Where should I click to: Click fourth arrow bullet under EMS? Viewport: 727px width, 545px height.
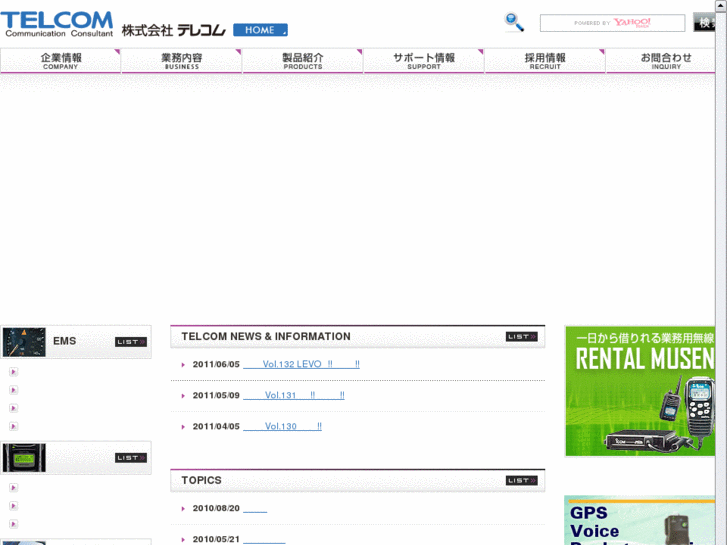[x=13, y=426]
